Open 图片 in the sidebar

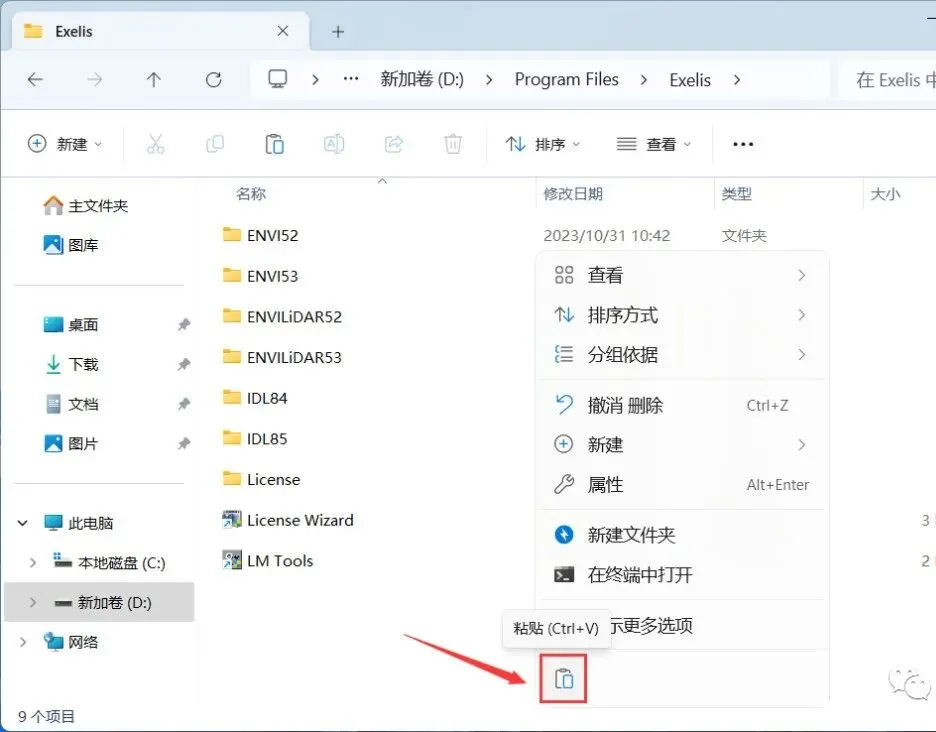click(71, 444)
